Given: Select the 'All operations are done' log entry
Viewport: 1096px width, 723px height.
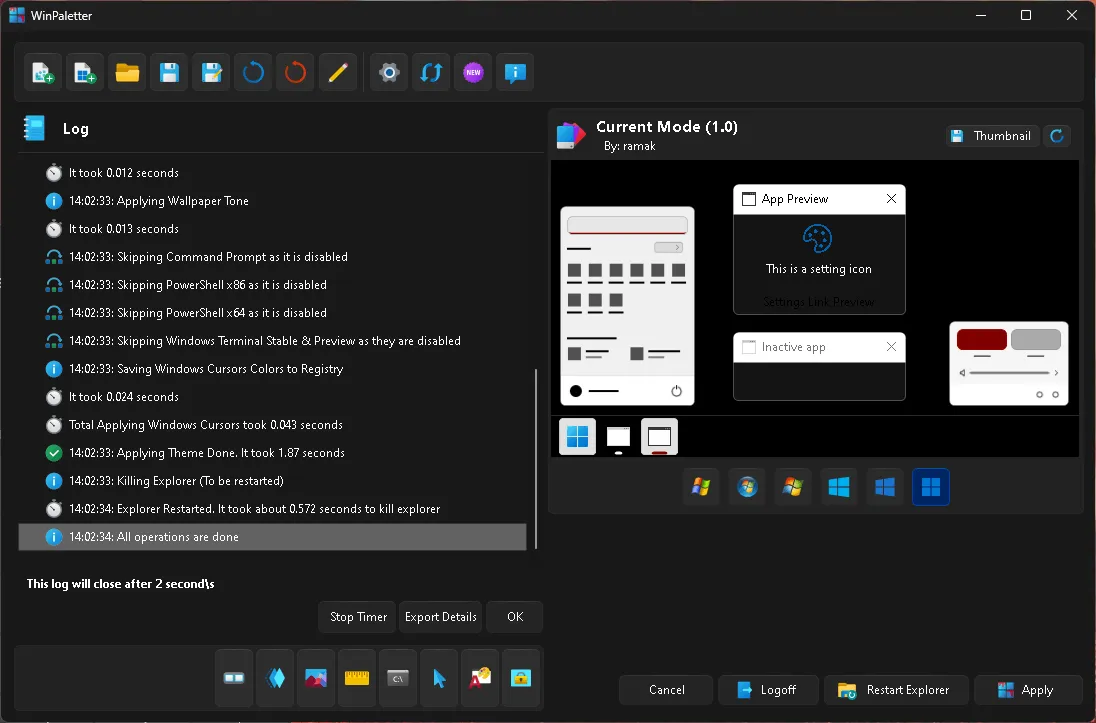Looking at the screenshot, I should coord(272,537).
